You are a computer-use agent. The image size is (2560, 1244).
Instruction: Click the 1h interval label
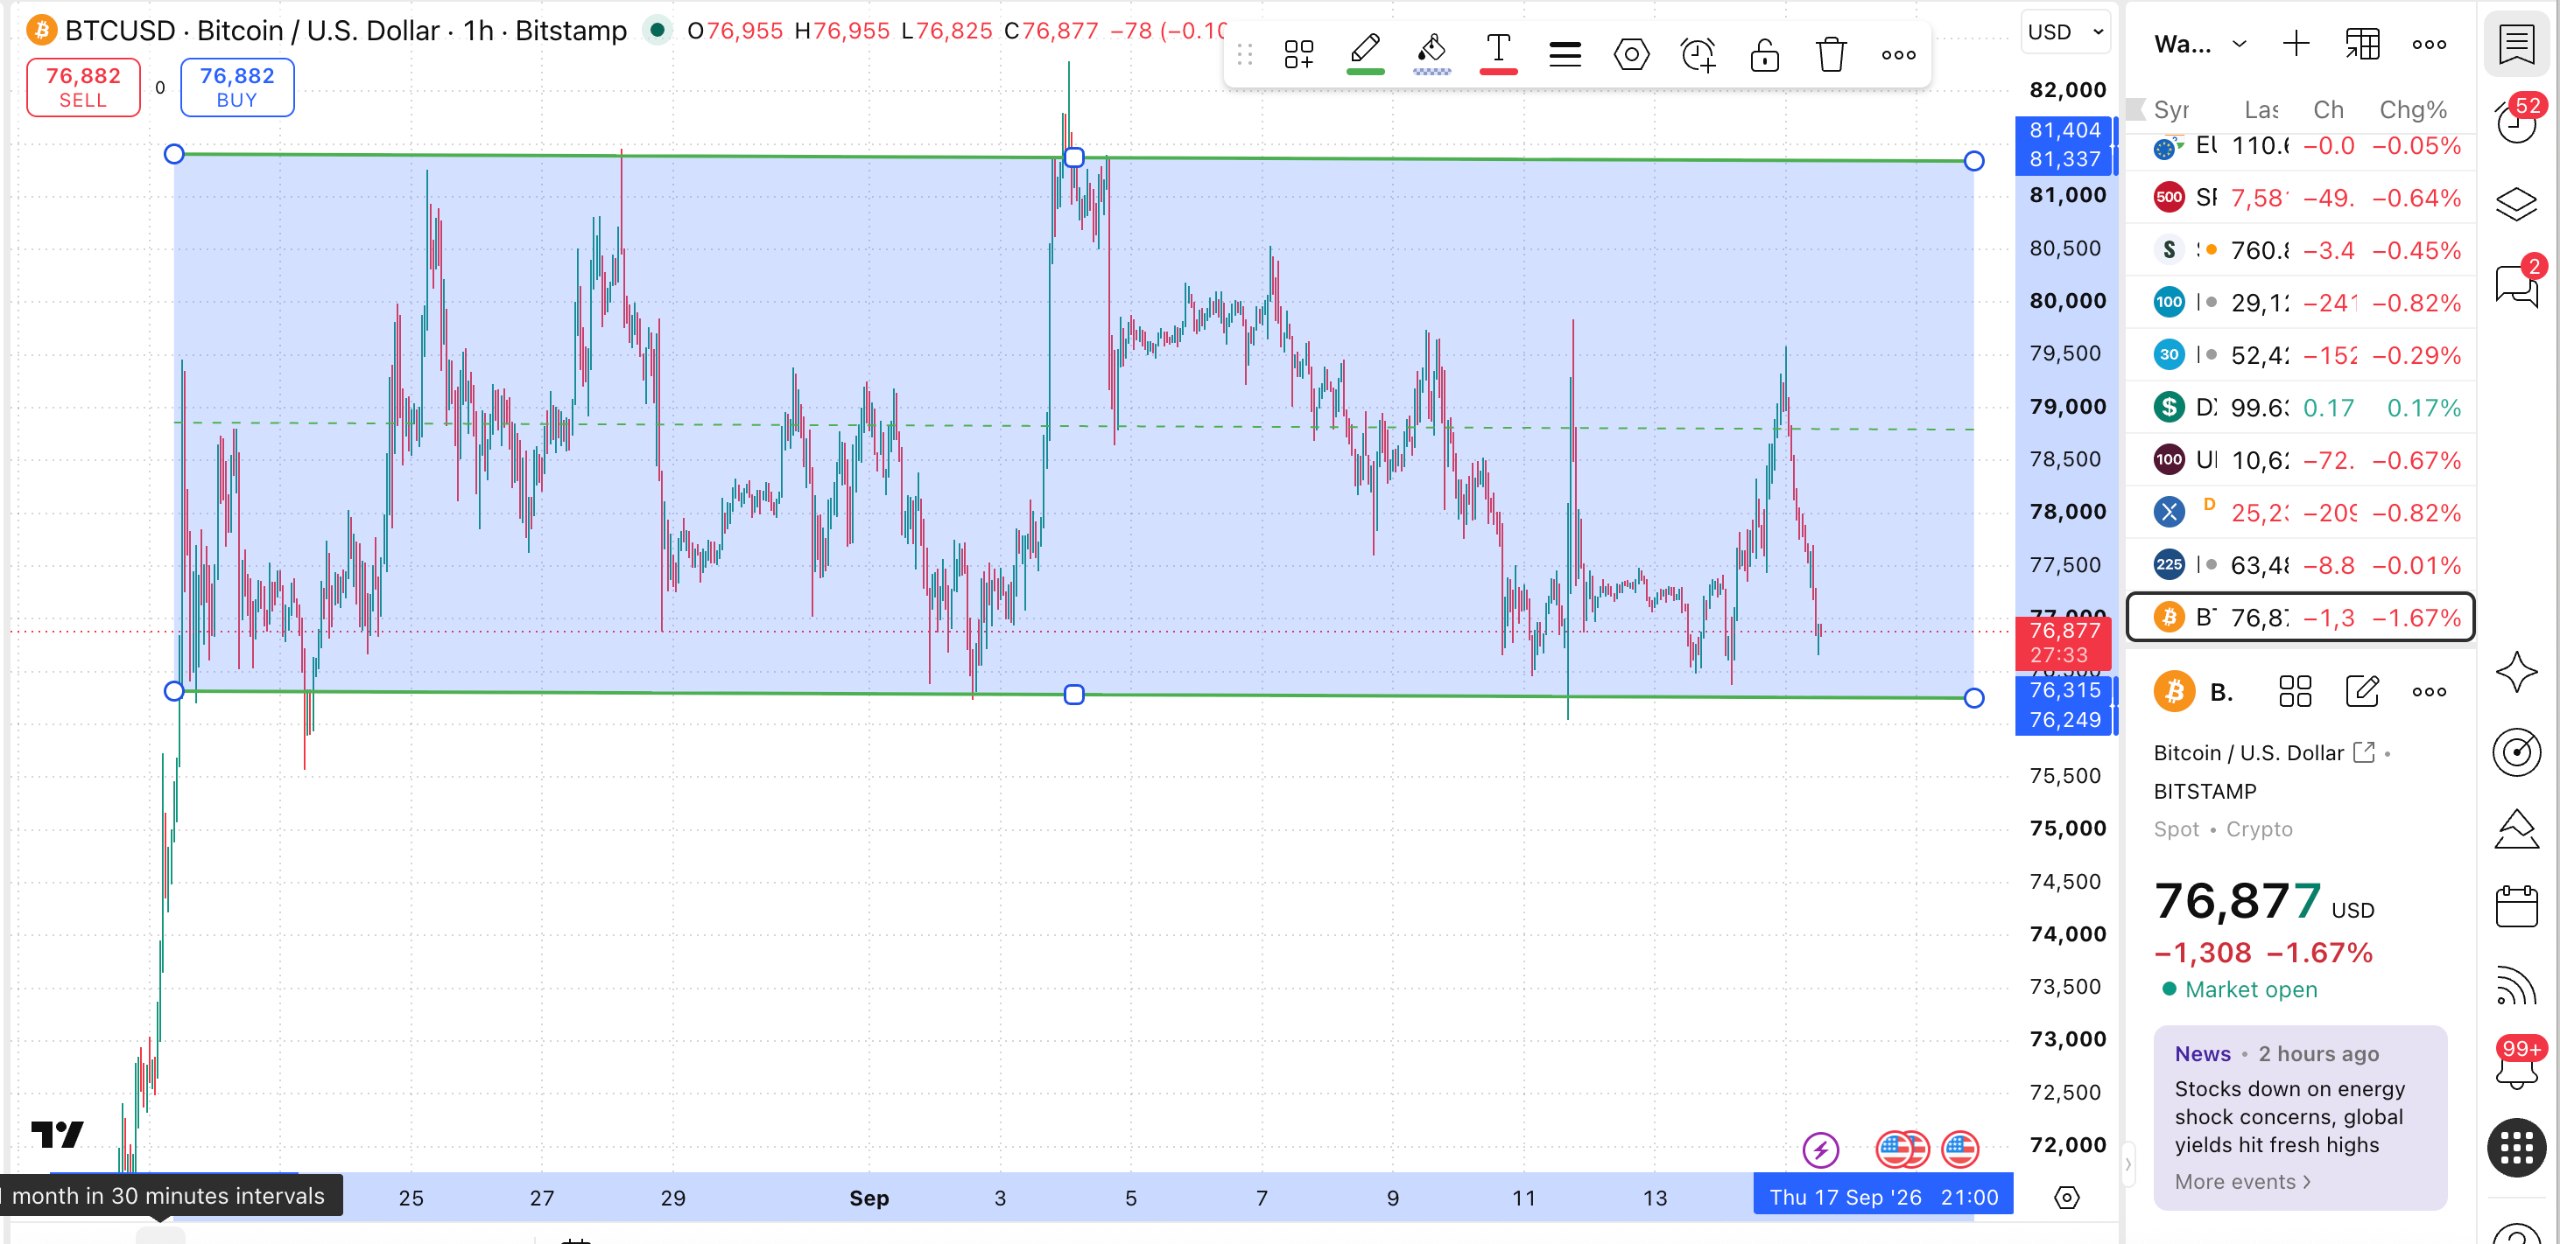[479, 31]
